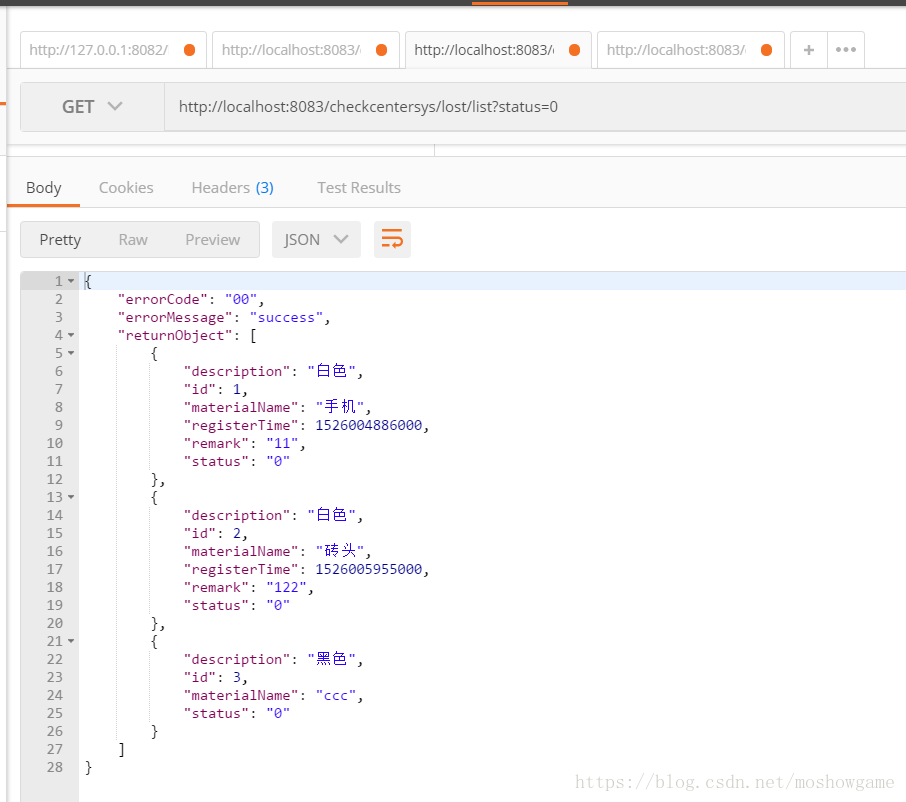Click the value 1526005955000

tap(369, 569)
